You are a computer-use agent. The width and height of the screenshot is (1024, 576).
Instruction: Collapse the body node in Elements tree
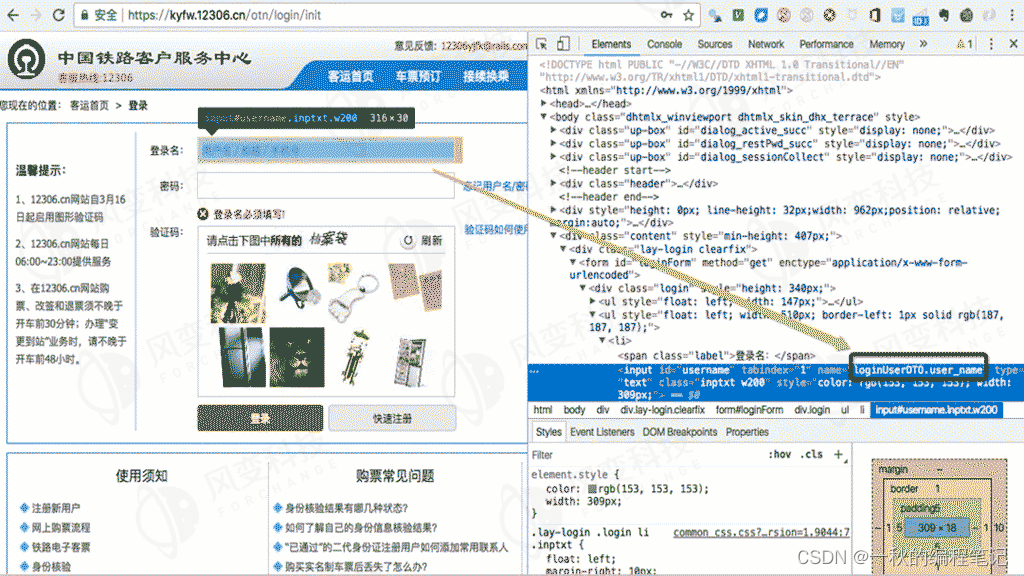coord(543,117)
